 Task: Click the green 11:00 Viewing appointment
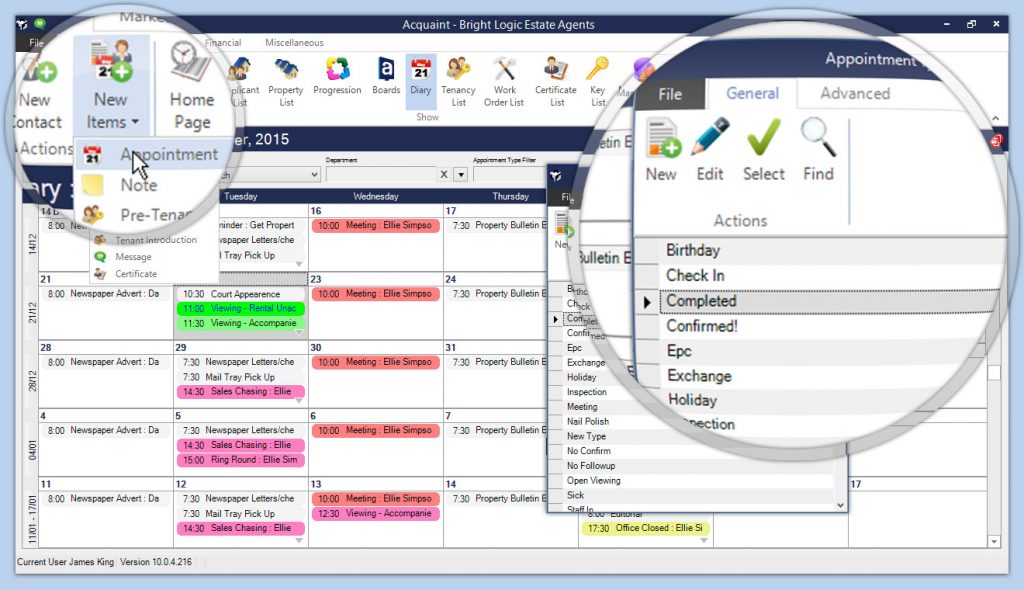pos(240,309)
